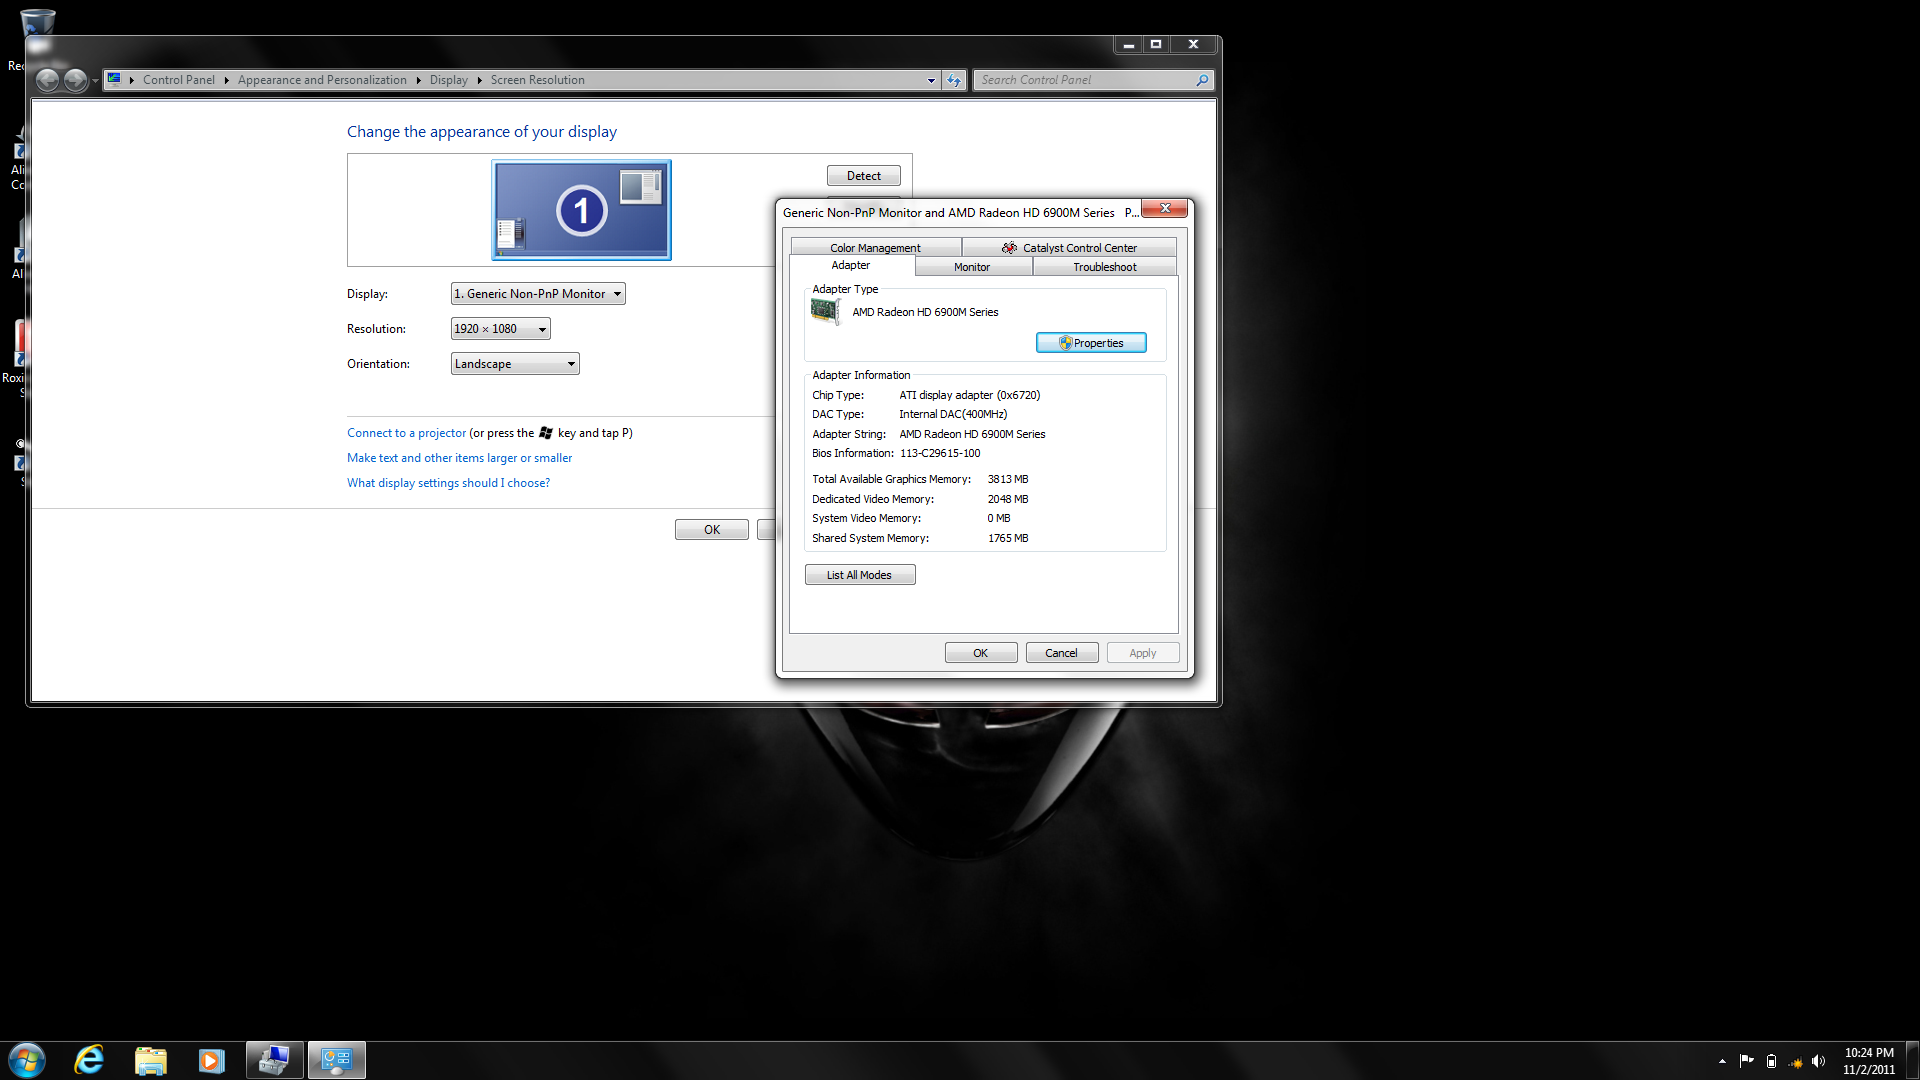1920x1080 pixels.
Task: Click the Search Control Panel input field
Action: coord(1084,80)
